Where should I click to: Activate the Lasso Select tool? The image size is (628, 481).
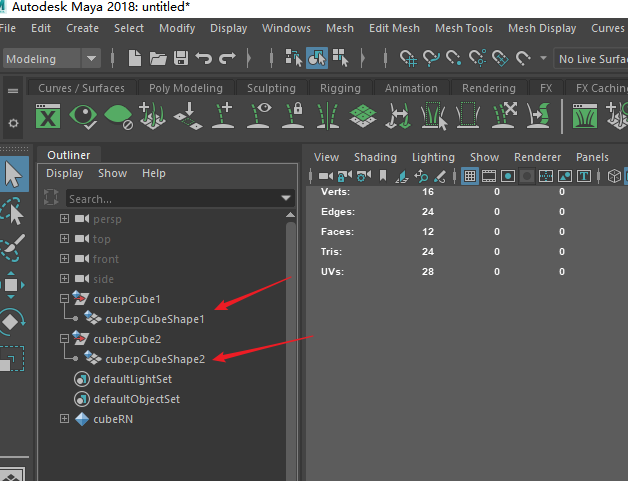click(12, 211)
